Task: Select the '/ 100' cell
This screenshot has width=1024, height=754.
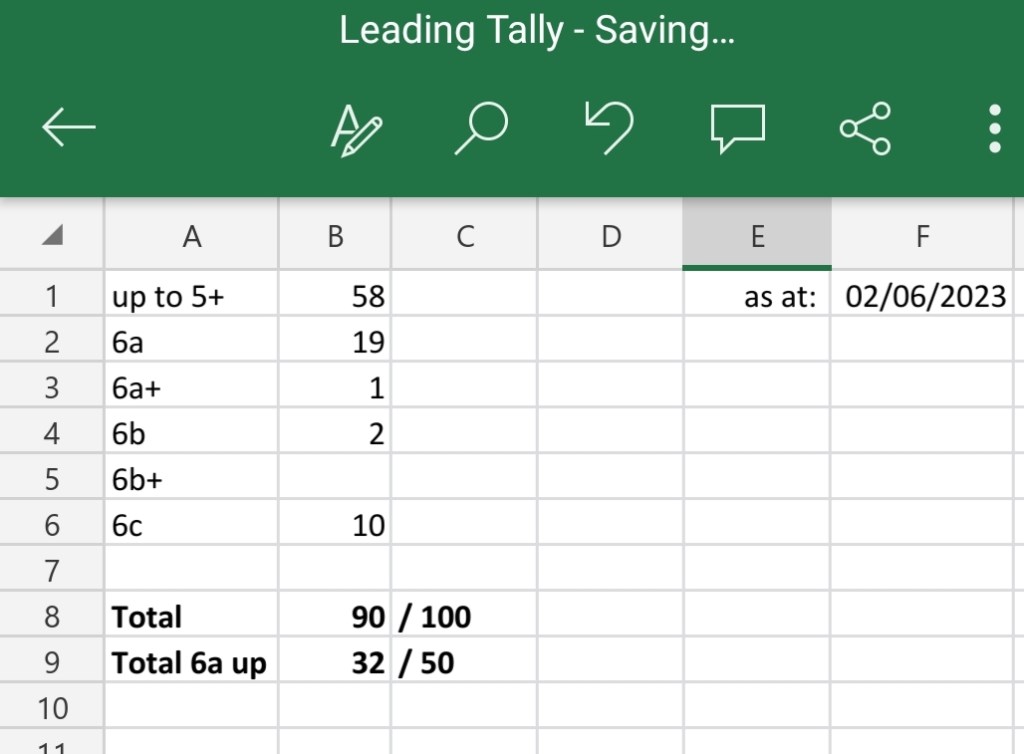Action: [464, 616]
